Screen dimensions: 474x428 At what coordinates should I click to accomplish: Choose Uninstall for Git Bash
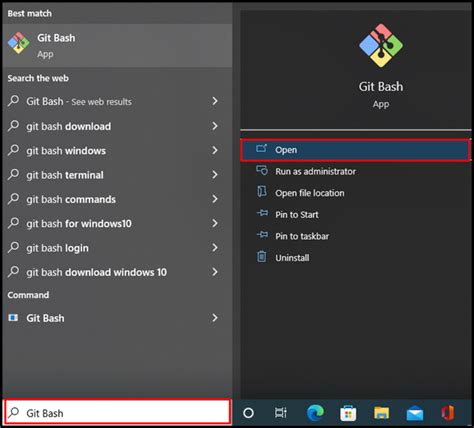click(355, 258)
